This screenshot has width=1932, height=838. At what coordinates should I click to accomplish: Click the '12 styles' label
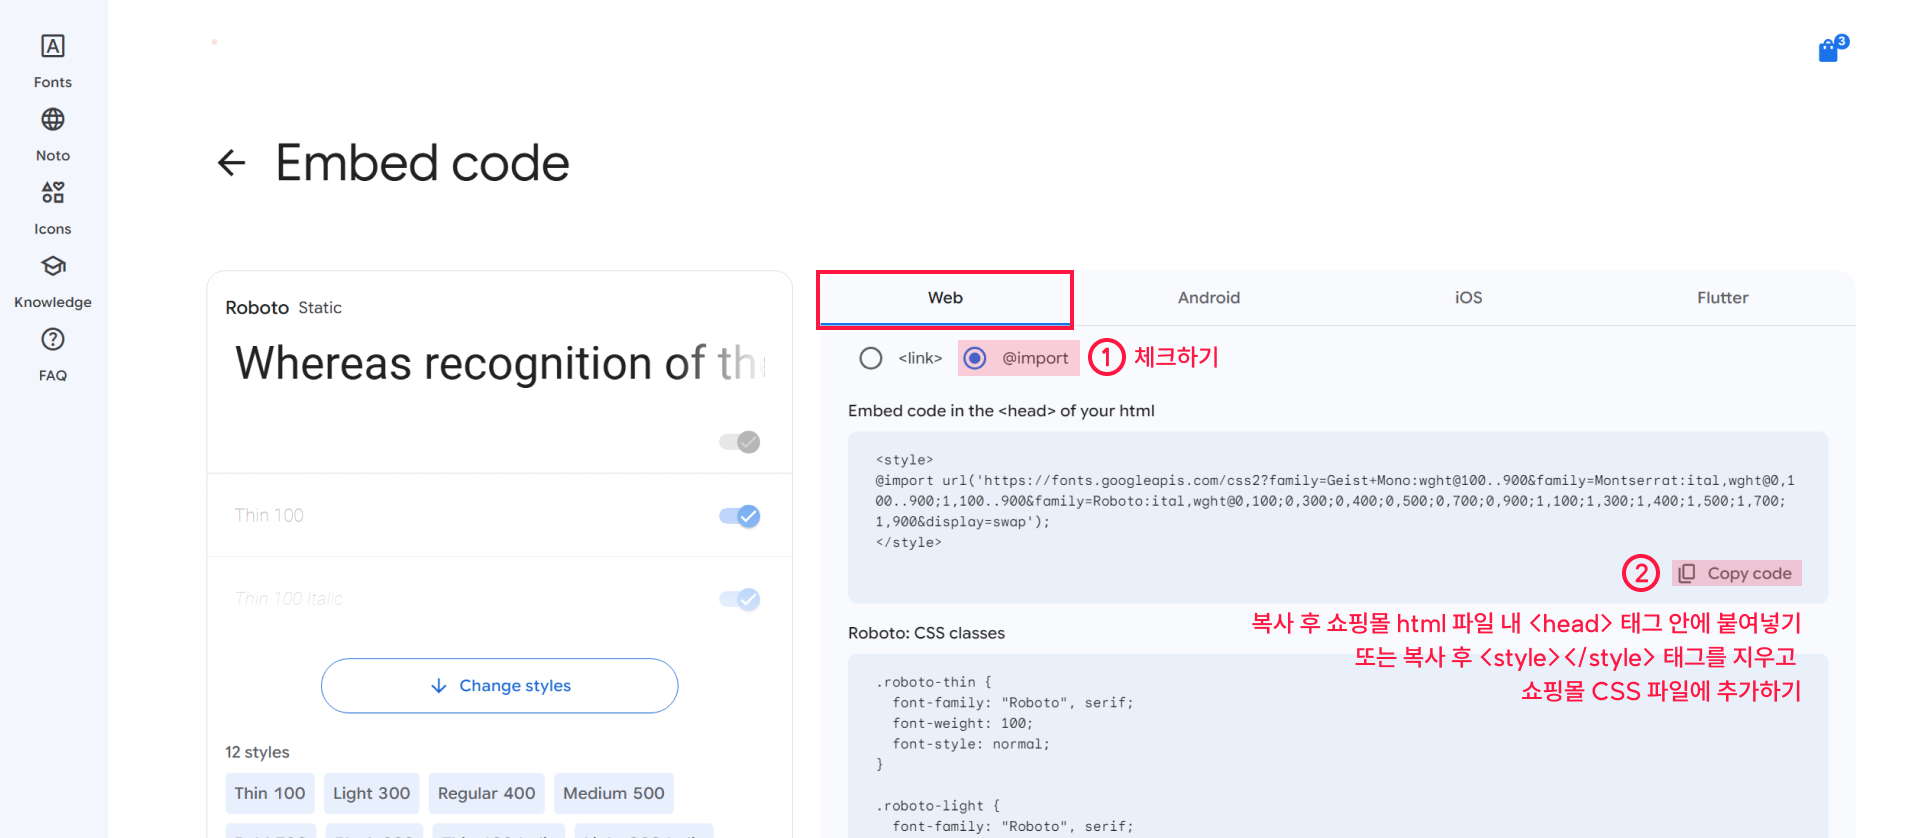(257, 752)
